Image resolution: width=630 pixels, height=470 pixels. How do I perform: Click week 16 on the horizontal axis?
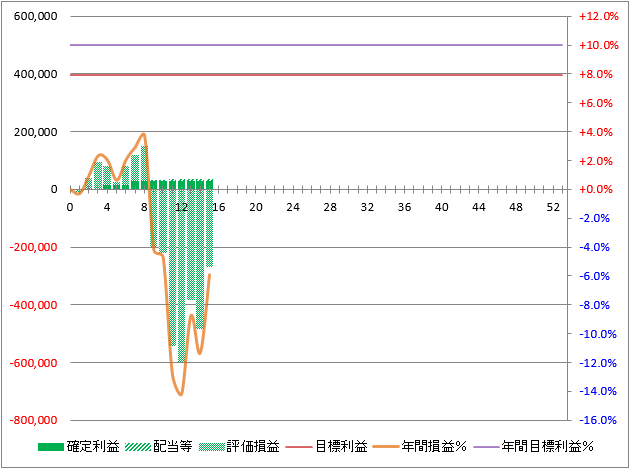pos(219,207)
